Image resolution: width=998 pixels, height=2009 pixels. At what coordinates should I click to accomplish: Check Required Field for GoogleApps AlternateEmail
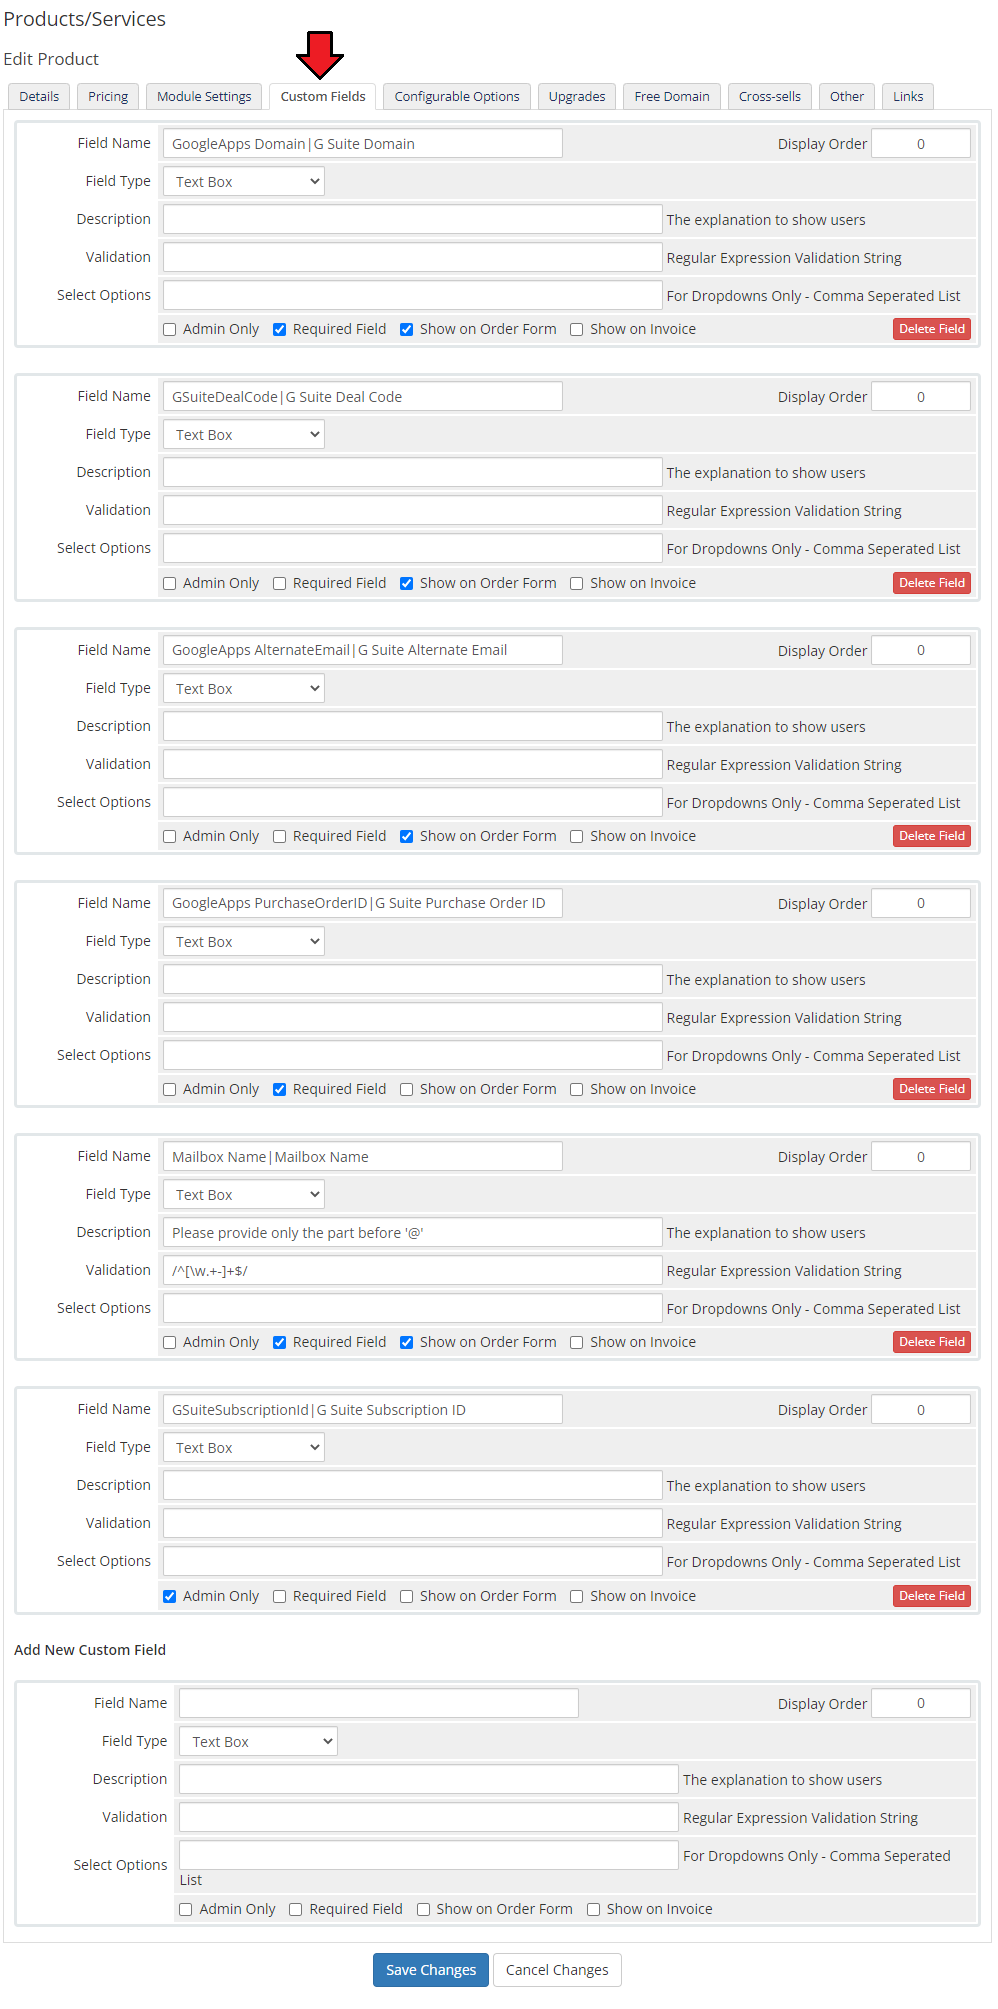pos(280,837)
